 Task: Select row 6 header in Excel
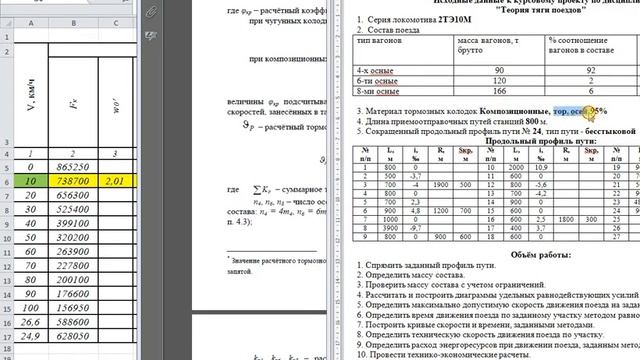pyautogui.click(x=7, y=182)
